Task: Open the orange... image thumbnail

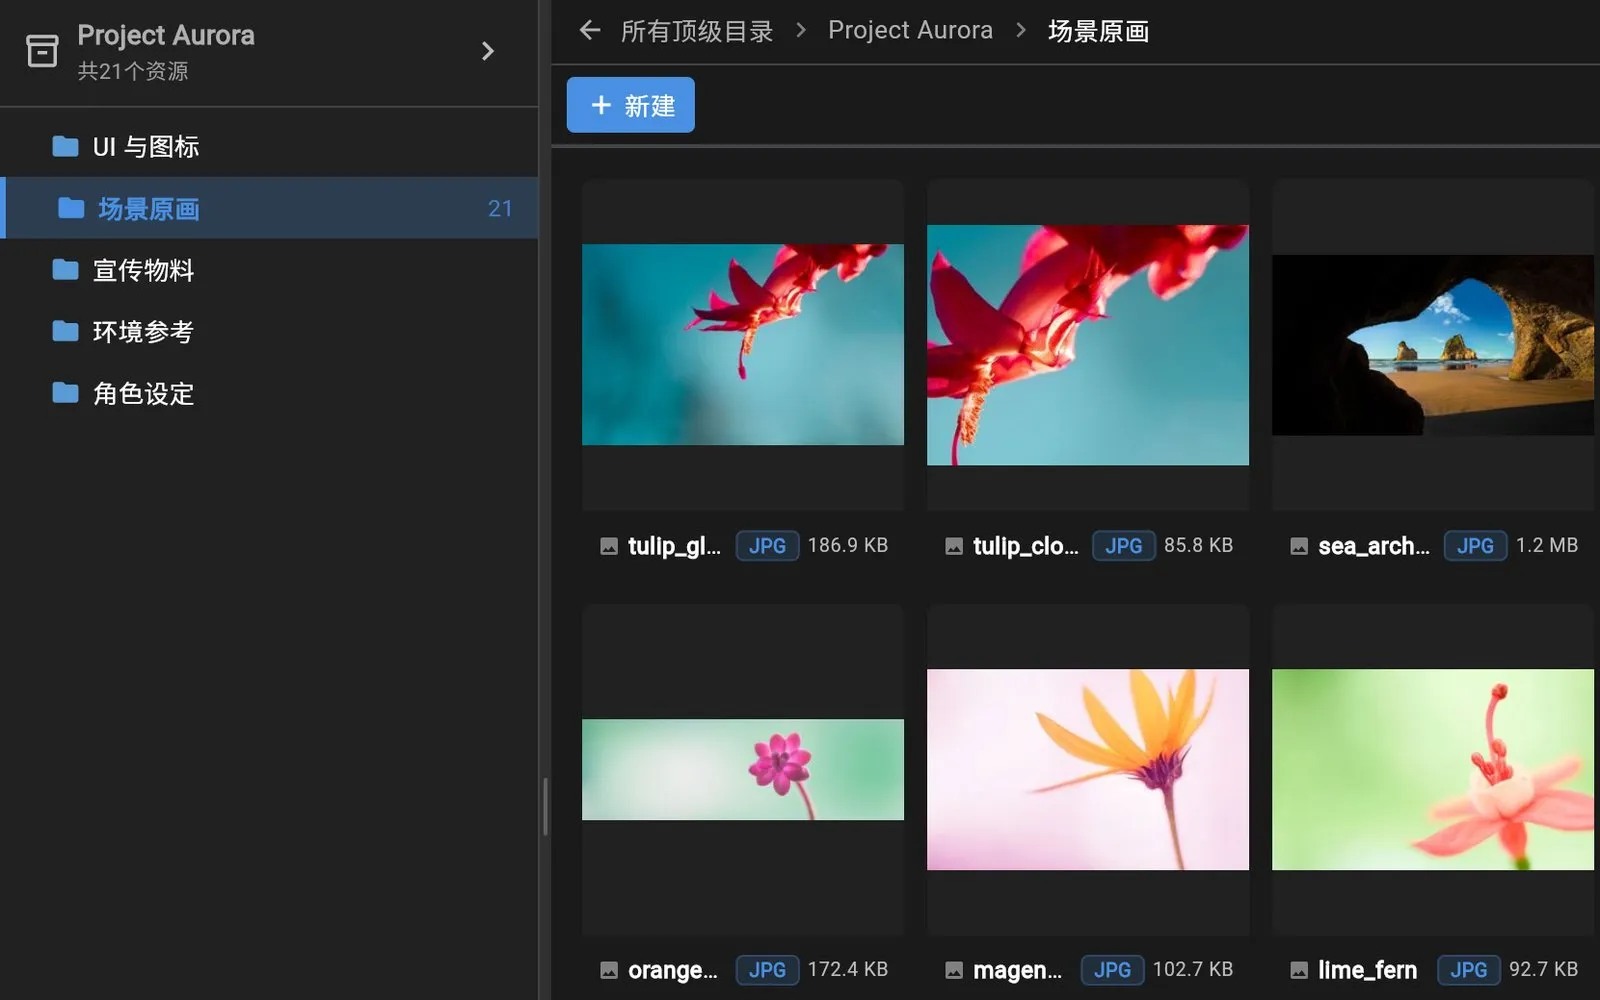Action: click(743, 769)
